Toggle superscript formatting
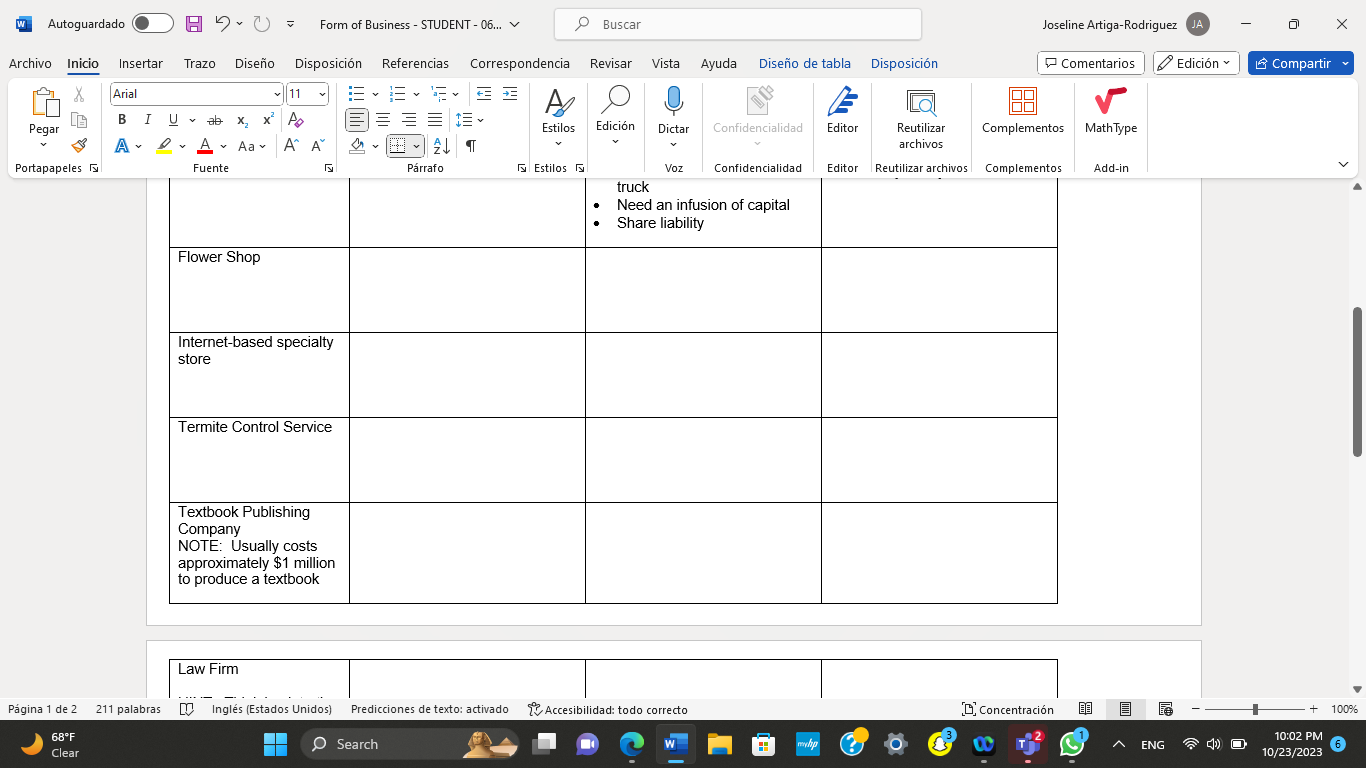 268,120
